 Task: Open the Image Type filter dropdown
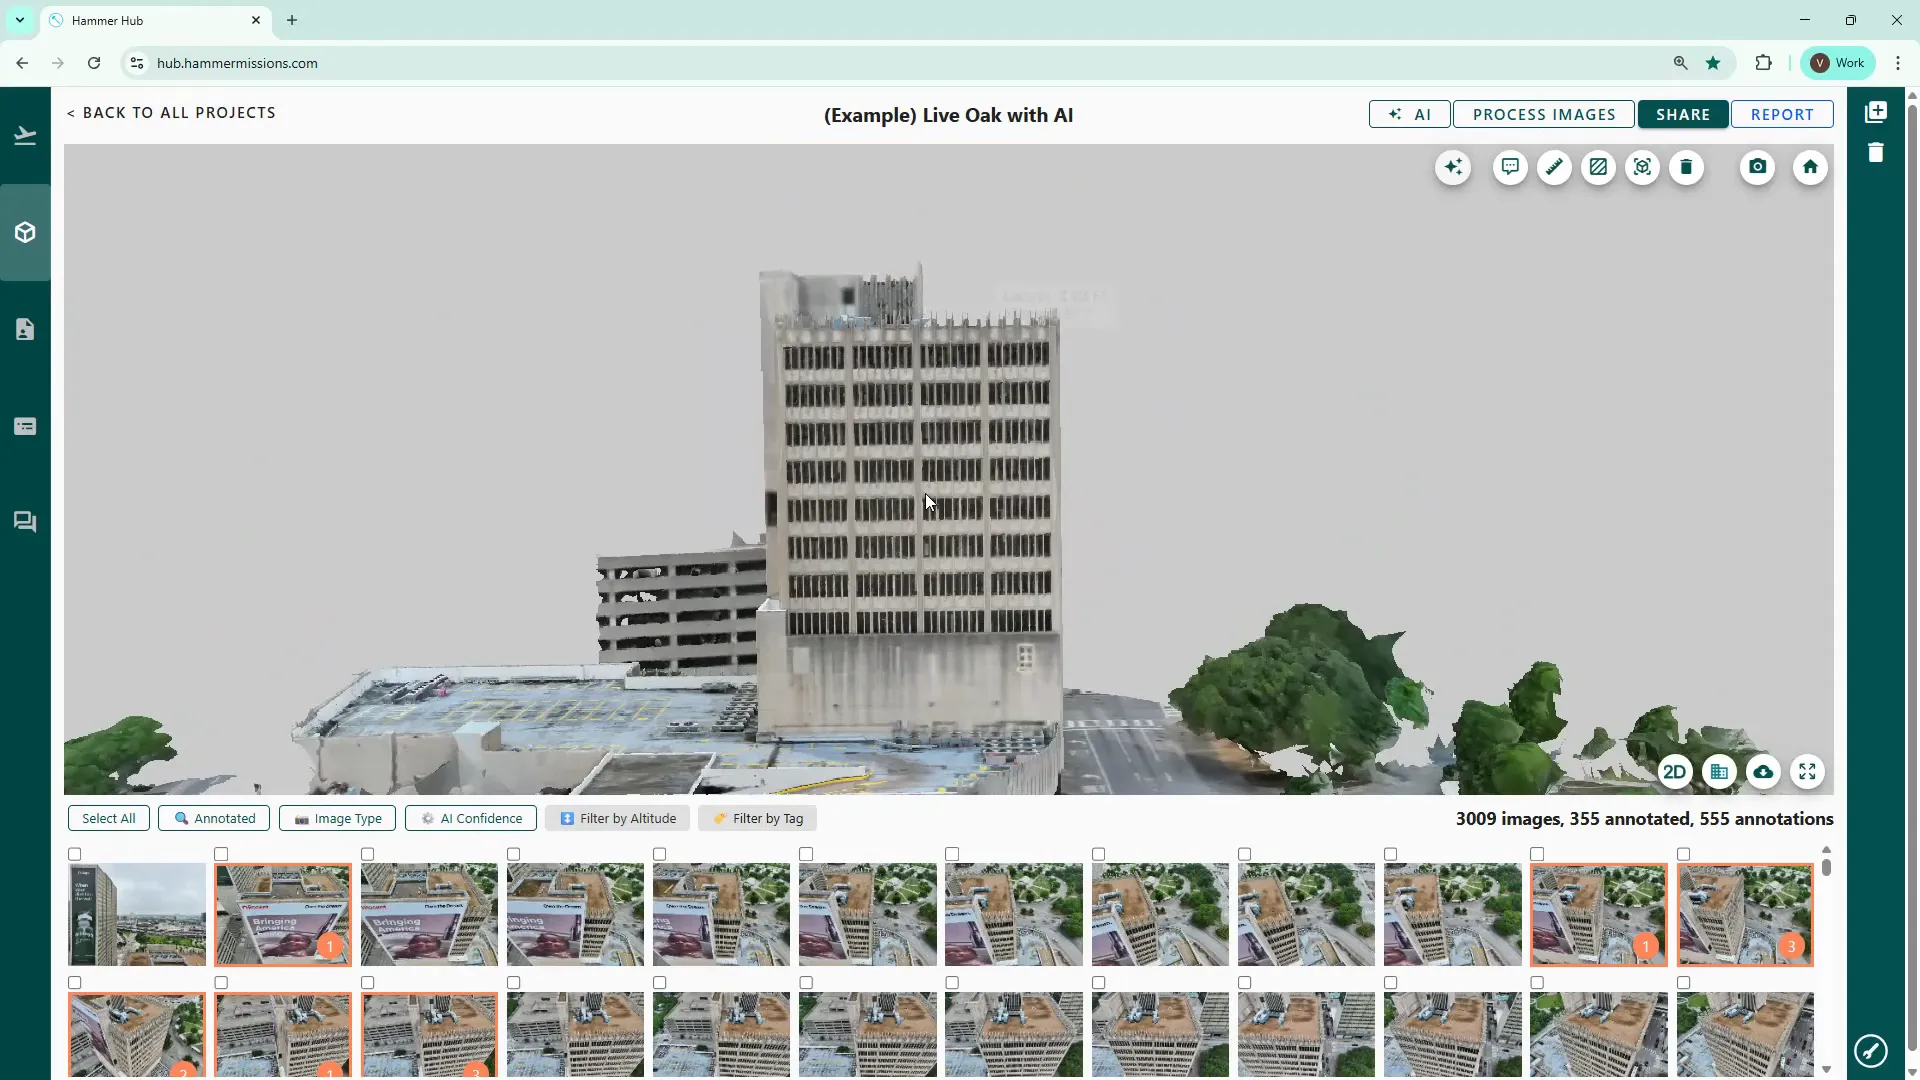(338, 818)
